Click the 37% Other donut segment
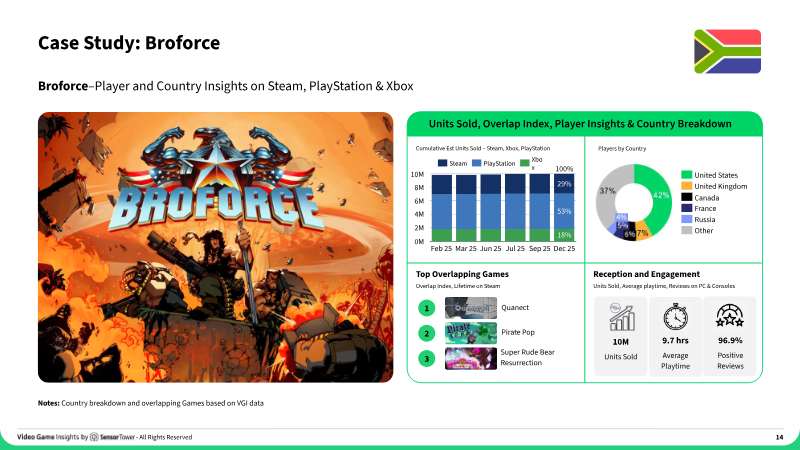The image size is (800, 450). click(611, 191)
